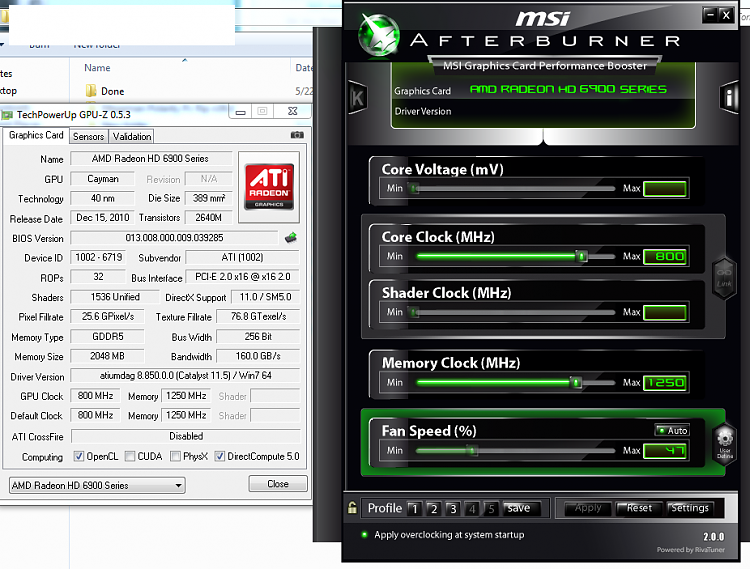Select Afterburner profile slot 1
This screenshot has height=569, width=750.
[414, 508]
